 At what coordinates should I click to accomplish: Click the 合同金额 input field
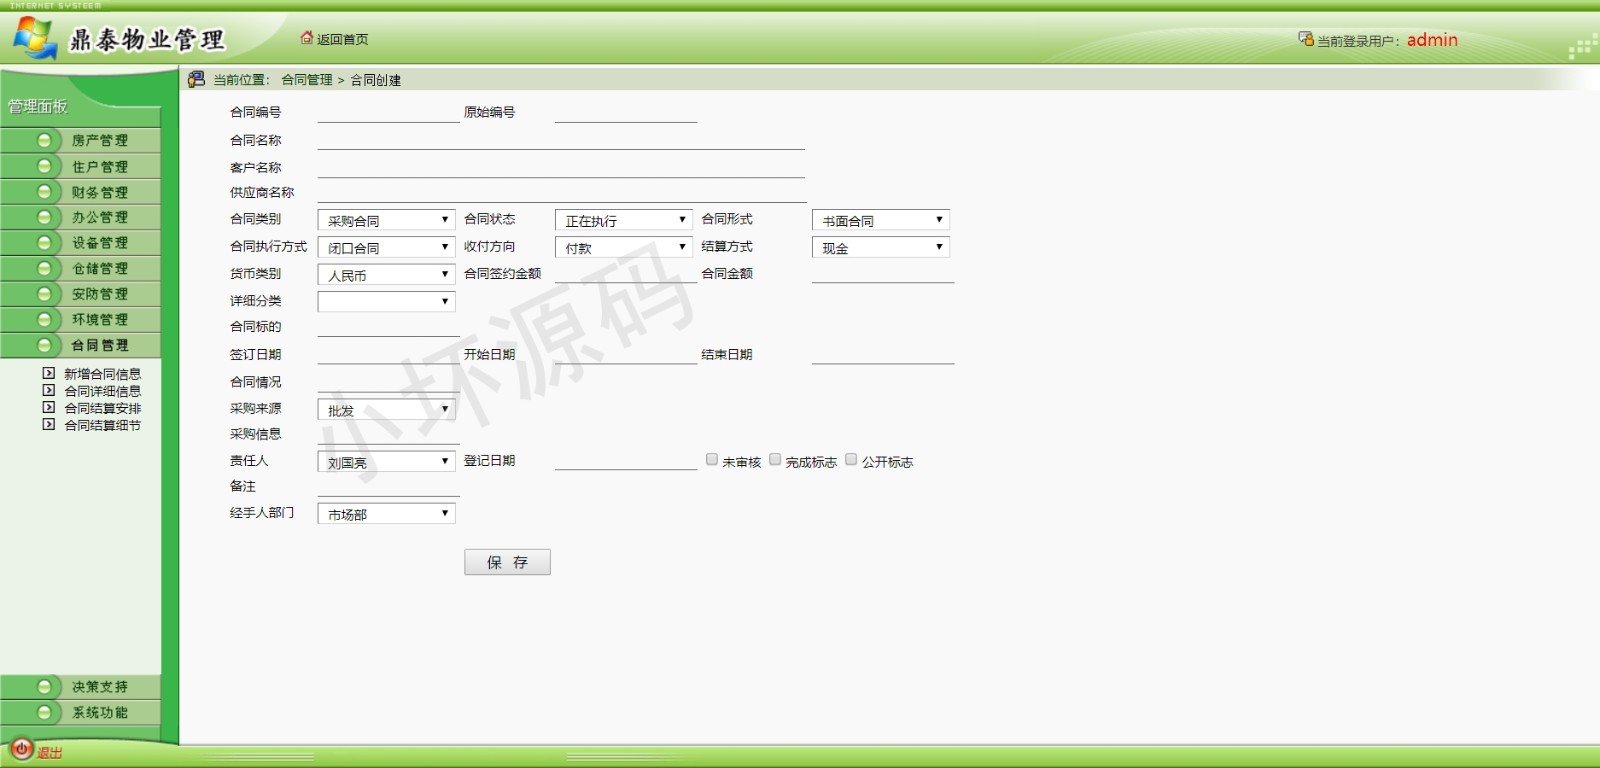(883, 273)
